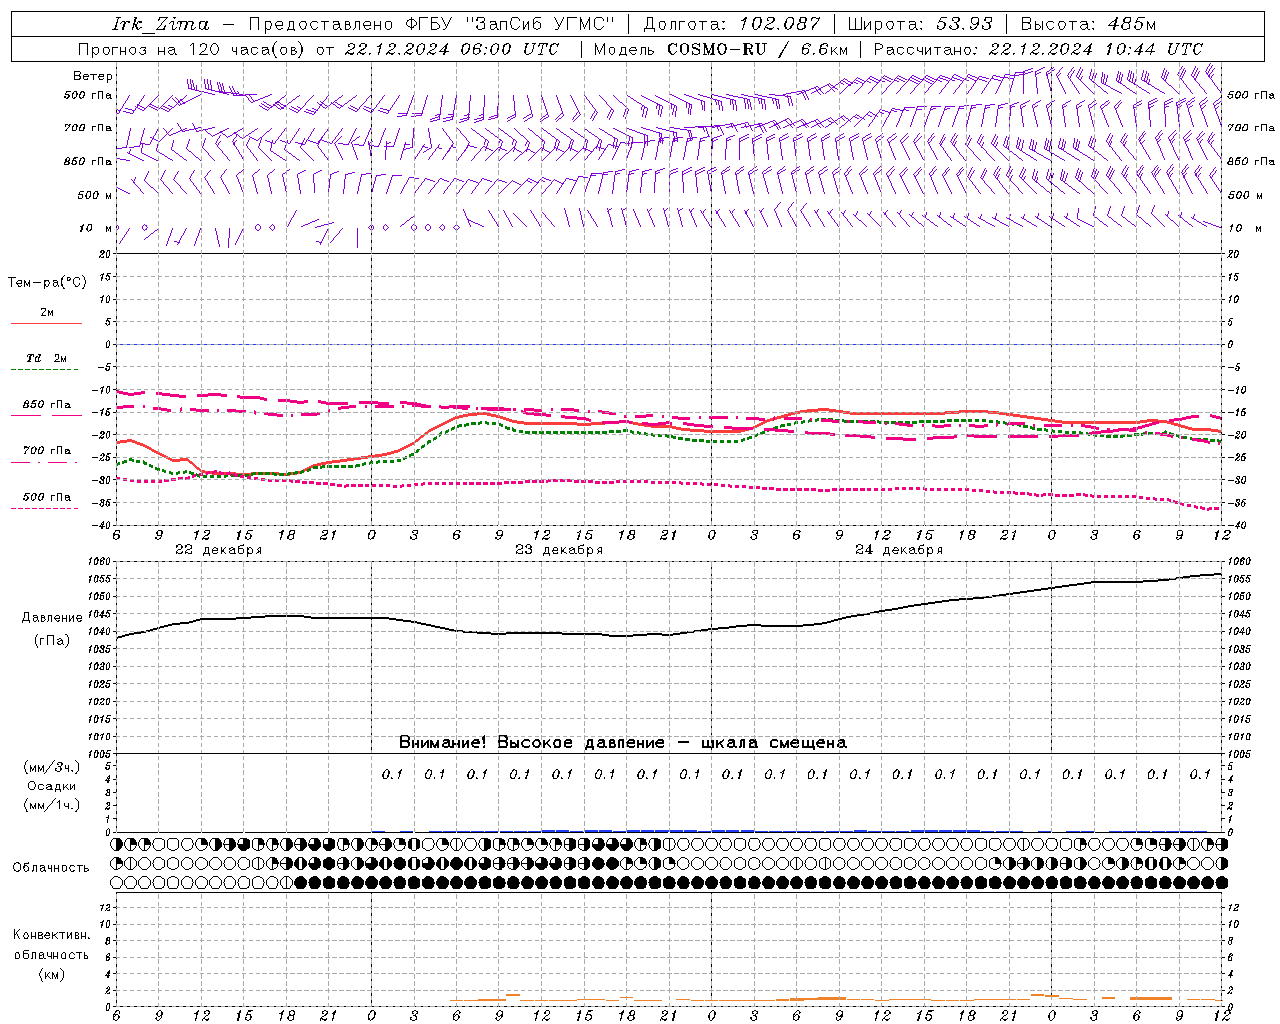Click the Широта: 53.93 value
This screenshot has width=1280, height=1024.
coord(920,24)
